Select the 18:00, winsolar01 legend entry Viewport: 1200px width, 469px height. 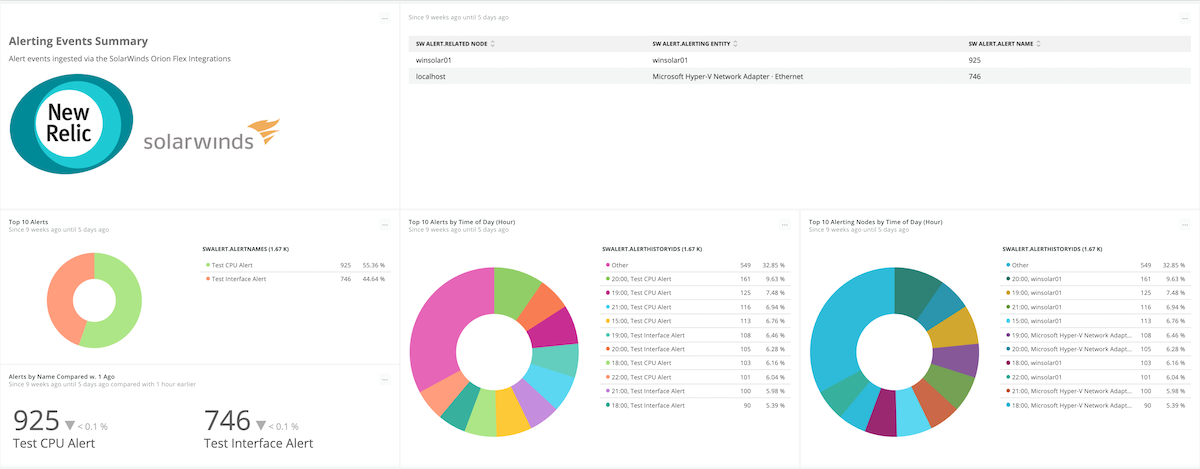coord(1097,363)
